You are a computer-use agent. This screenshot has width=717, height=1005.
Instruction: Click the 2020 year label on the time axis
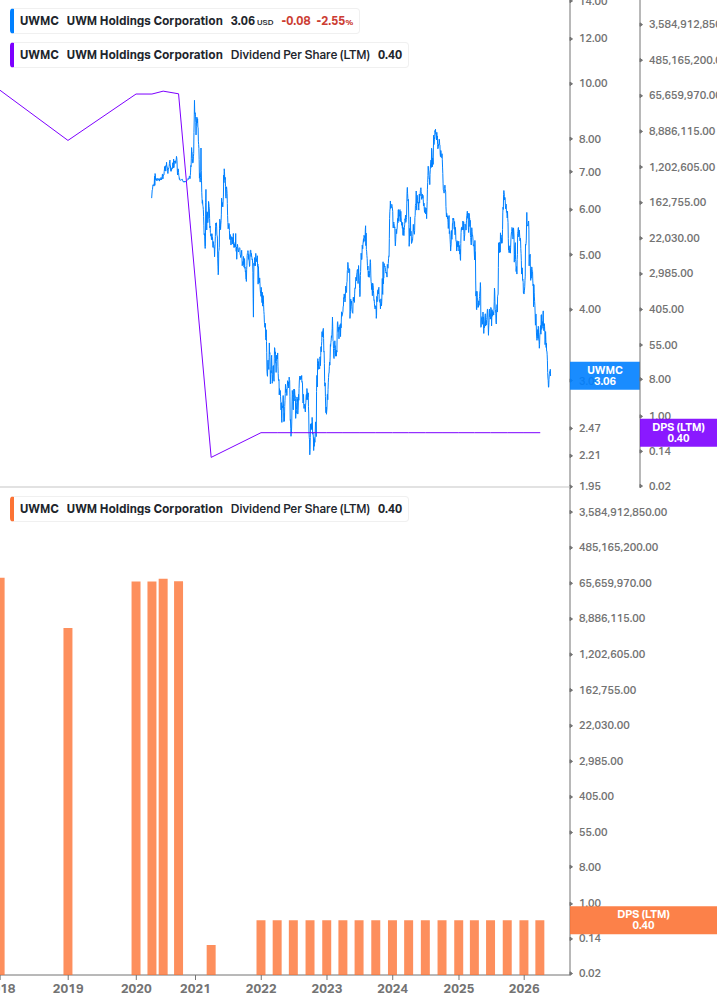point(136,989)
